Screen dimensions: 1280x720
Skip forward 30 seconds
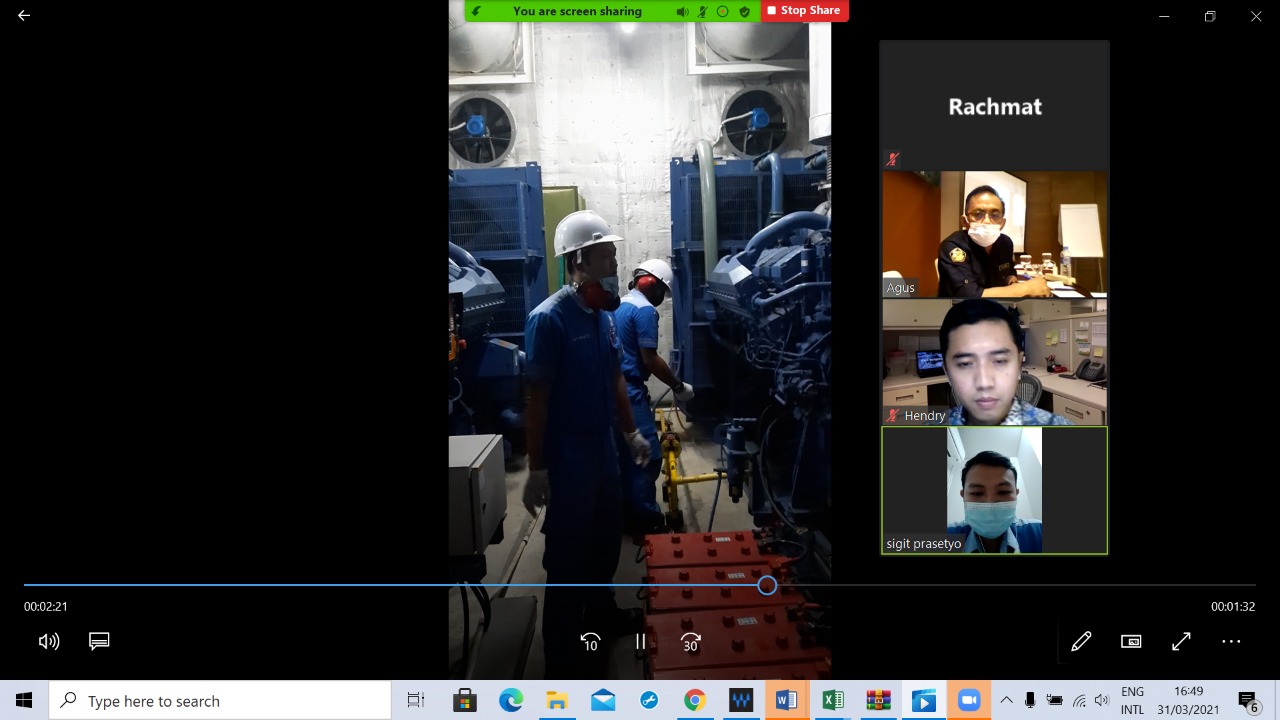[690, 642]
